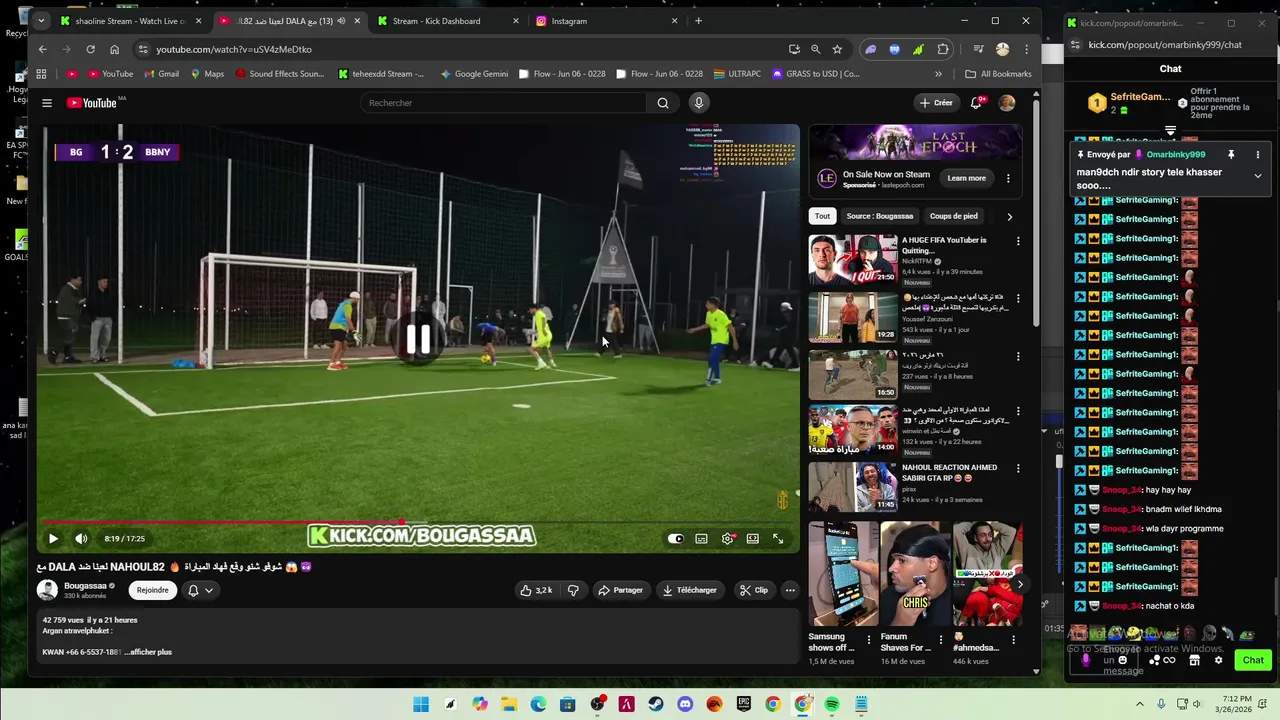The height and width of the screenshot is (720, 1280).
Task: Open the Clip scissors button
Action: pyautogui.click(x=753, y=590)
